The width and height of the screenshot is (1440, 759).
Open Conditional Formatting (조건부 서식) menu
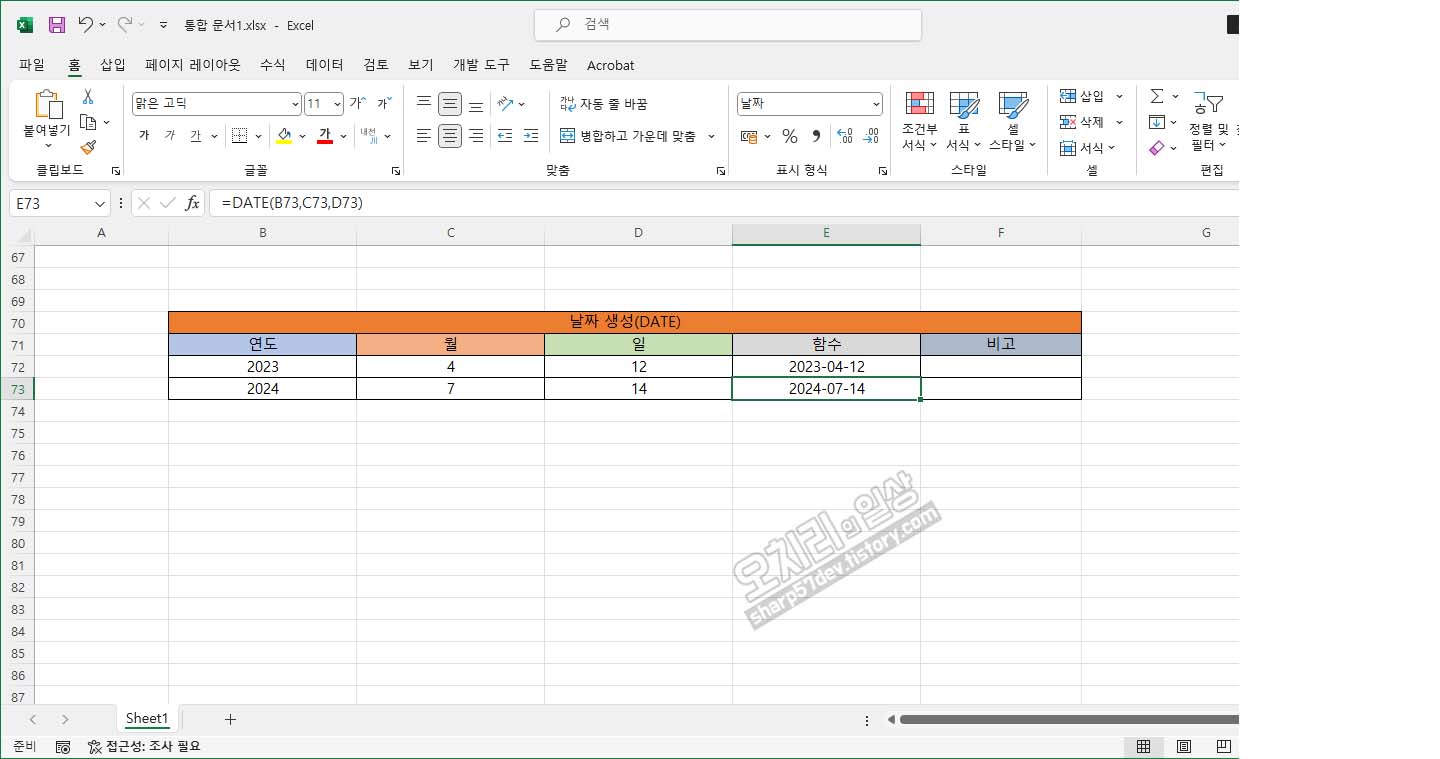pos(919,121)
